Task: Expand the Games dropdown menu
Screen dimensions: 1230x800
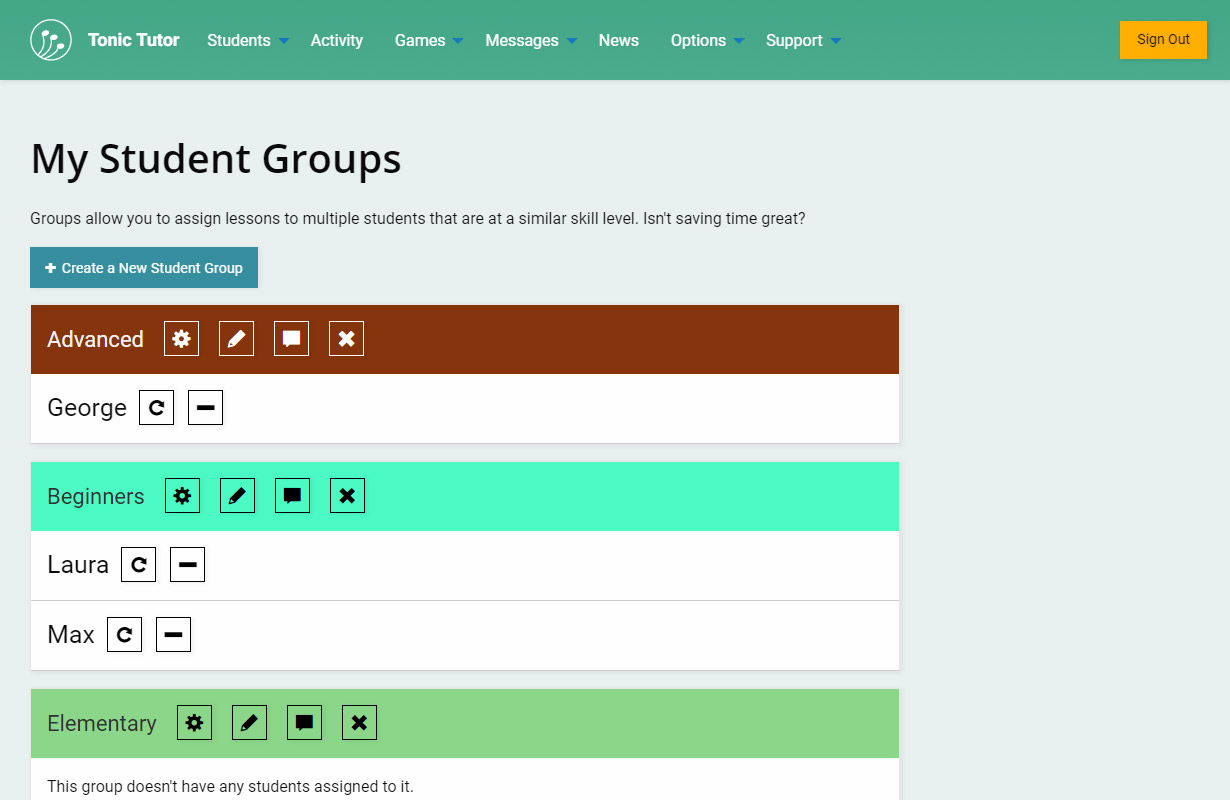Action: click(x=428, y=41)
